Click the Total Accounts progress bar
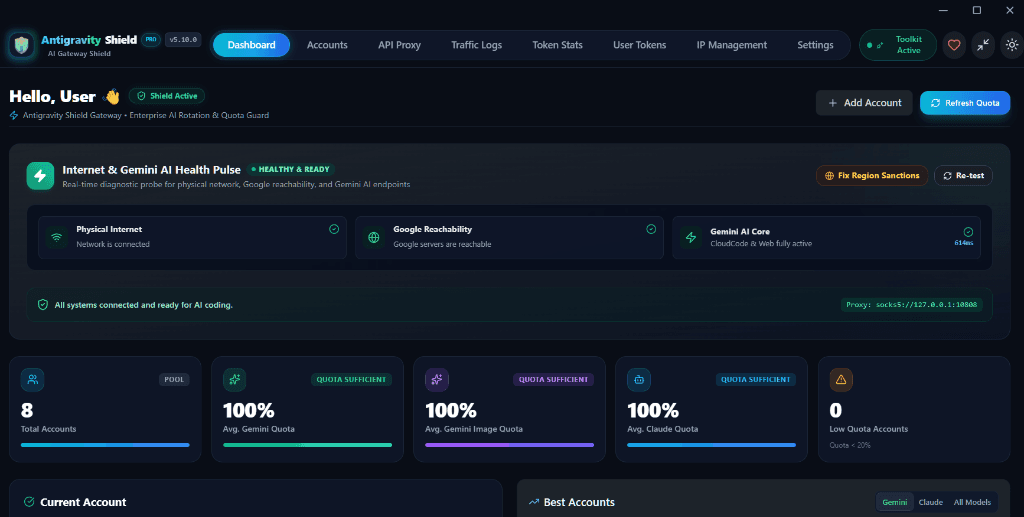 105,445
